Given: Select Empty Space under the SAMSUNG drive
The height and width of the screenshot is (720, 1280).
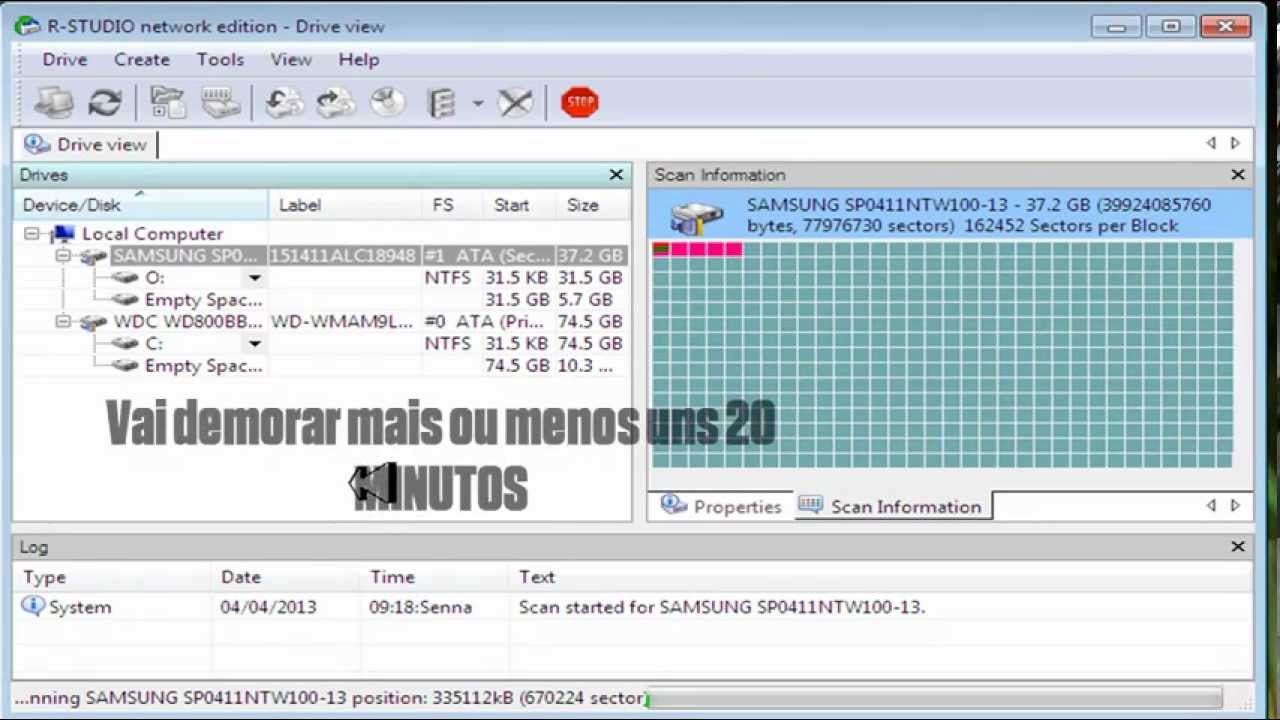Looking at the screenshot, I should (x=203, y=300).
